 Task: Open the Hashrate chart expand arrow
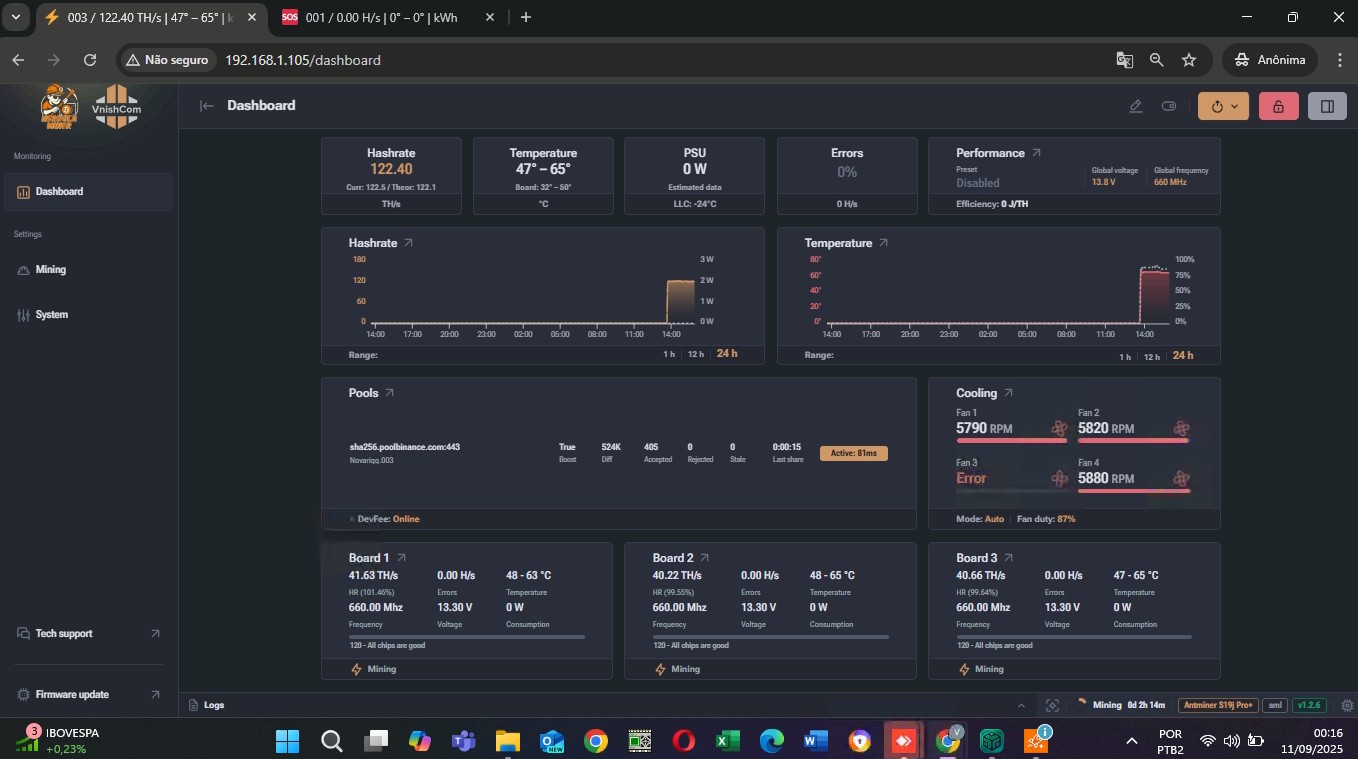[408, 243]
